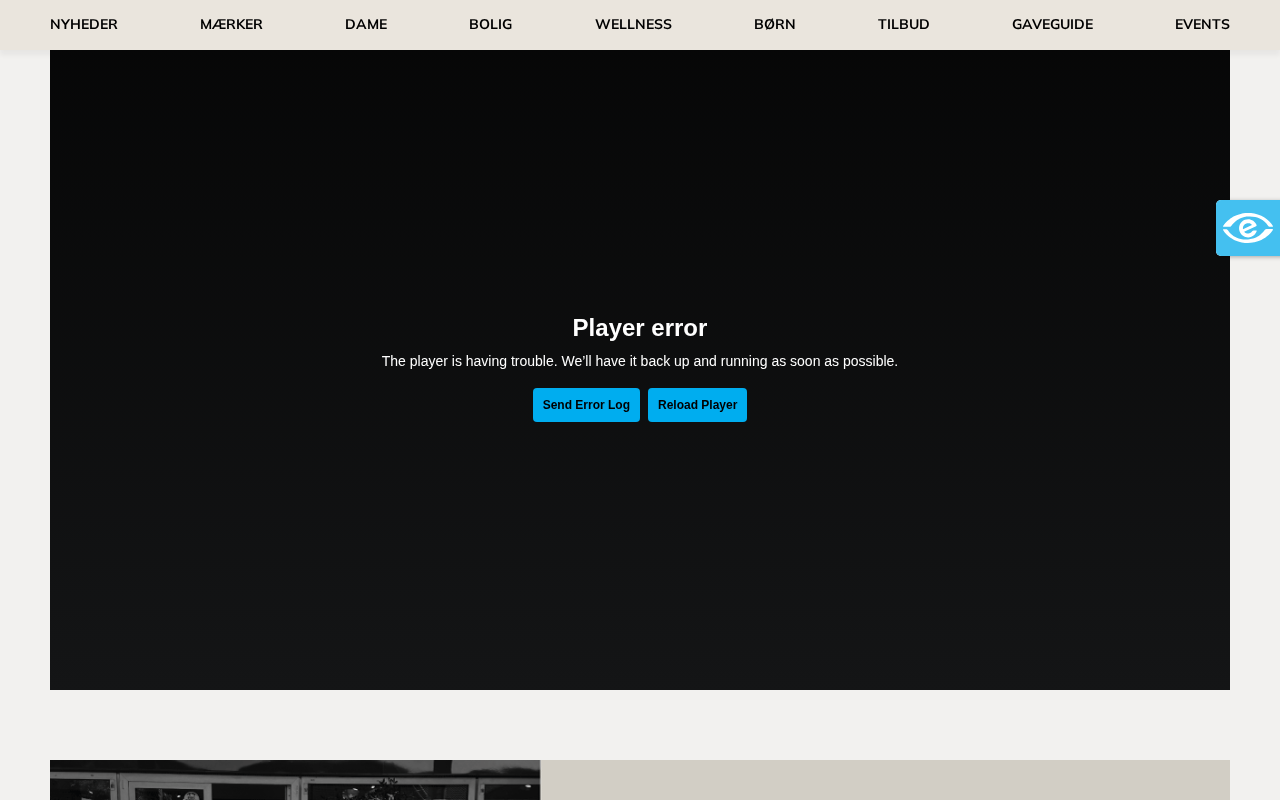Click the Player error heading text
The height and width of the screenshot is (800, 1280).
click(x=640, y=328)
